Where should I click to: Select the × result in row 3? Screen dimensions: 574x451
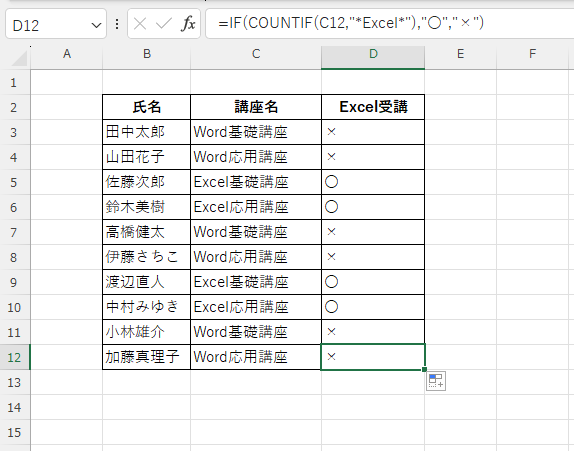tap(373, 132)
